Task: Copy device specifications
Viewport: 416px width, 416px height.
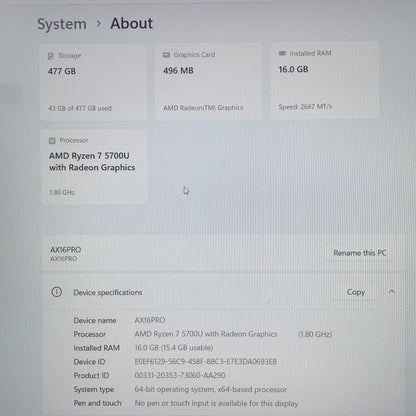Action: (356, 292)
